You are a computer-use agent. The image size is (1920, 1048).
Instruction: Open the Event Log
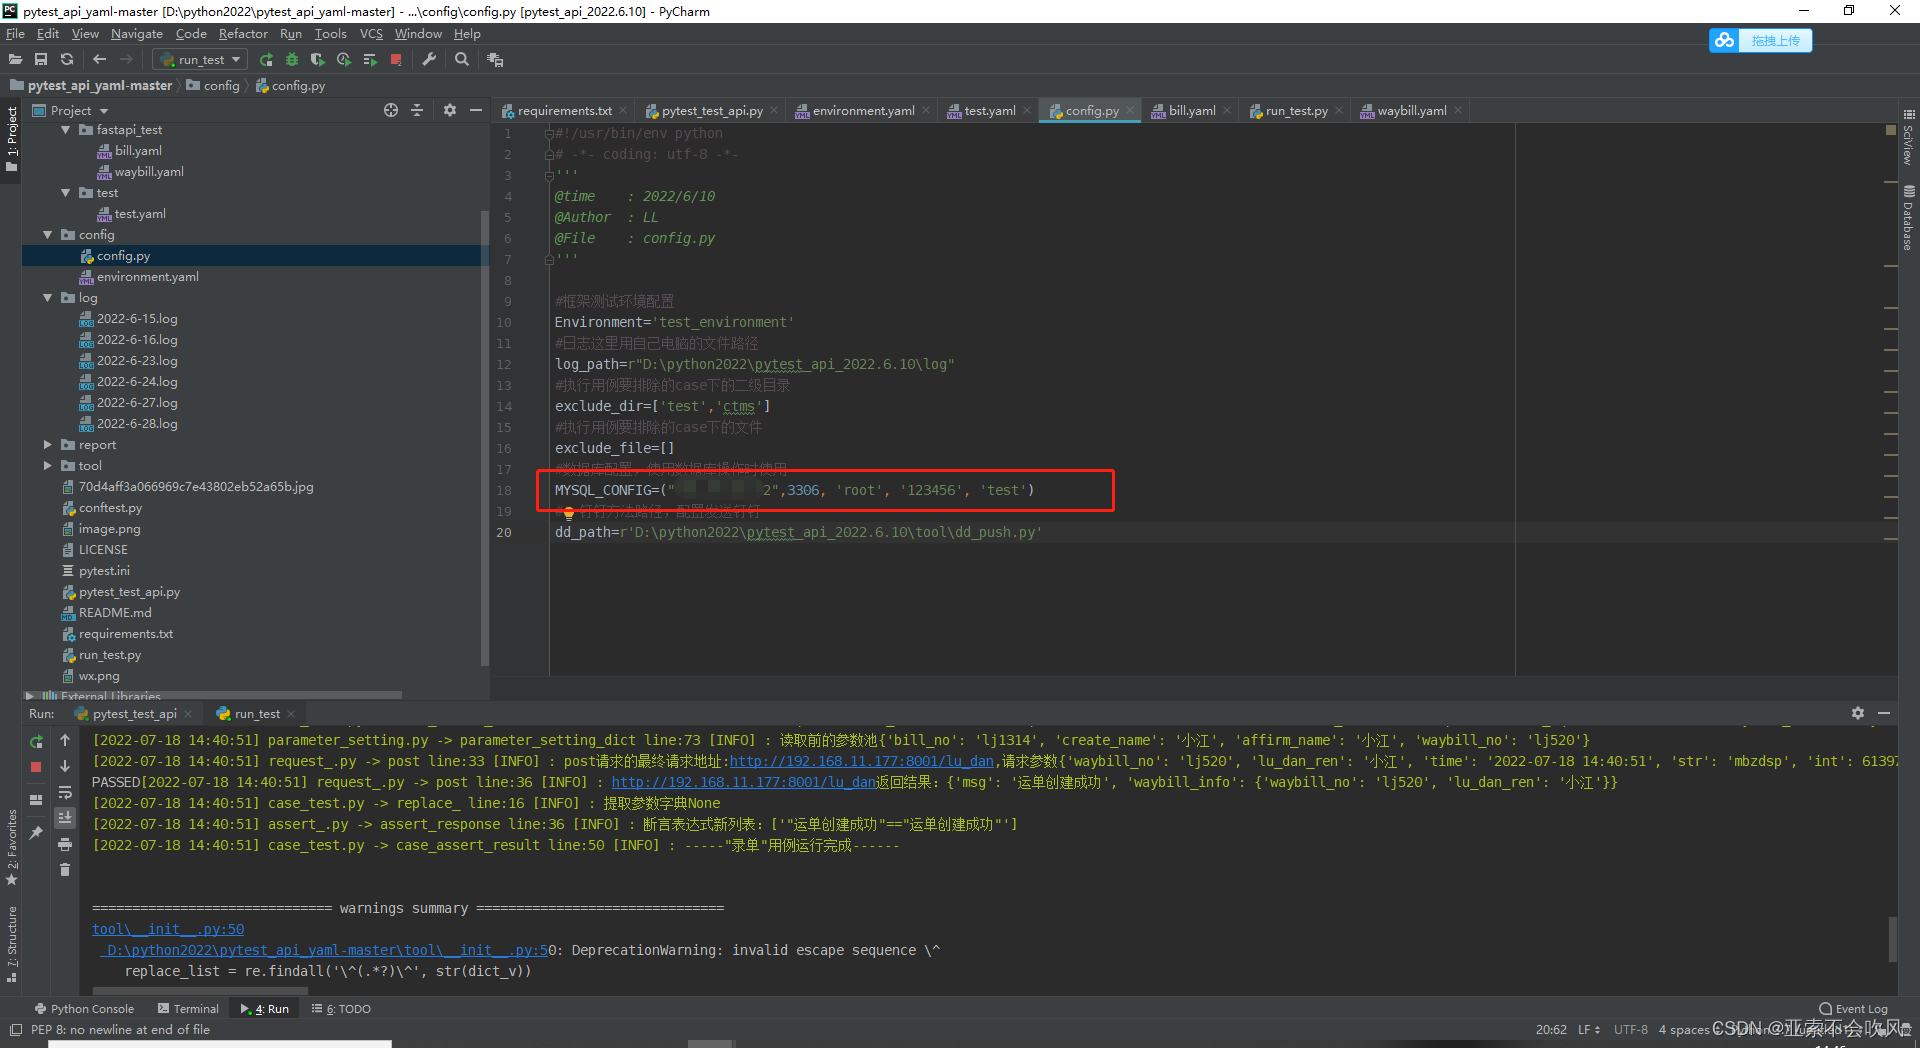point(1854,1009)
